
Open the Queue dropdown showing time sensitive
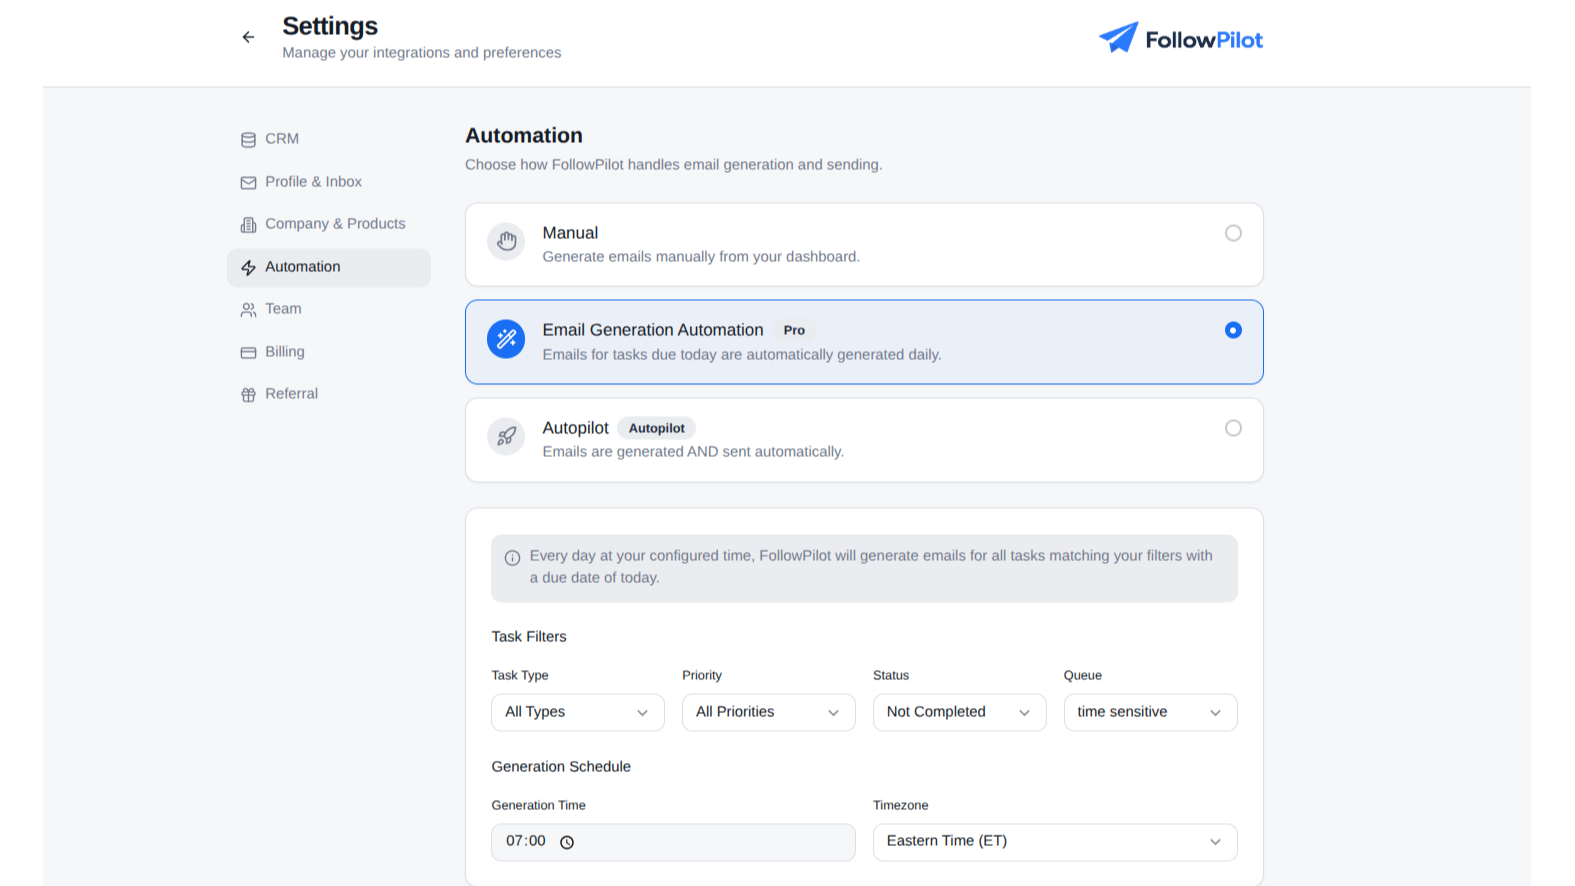pos(1150,712)
